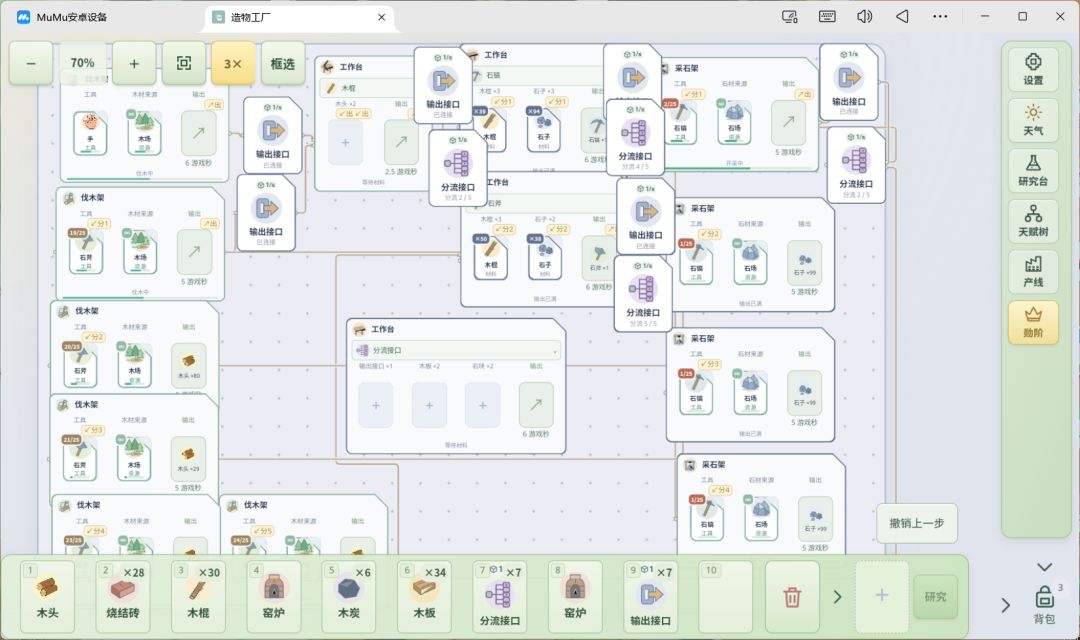Open the 背包 backpack lock icon

(x=1044, y=603)
